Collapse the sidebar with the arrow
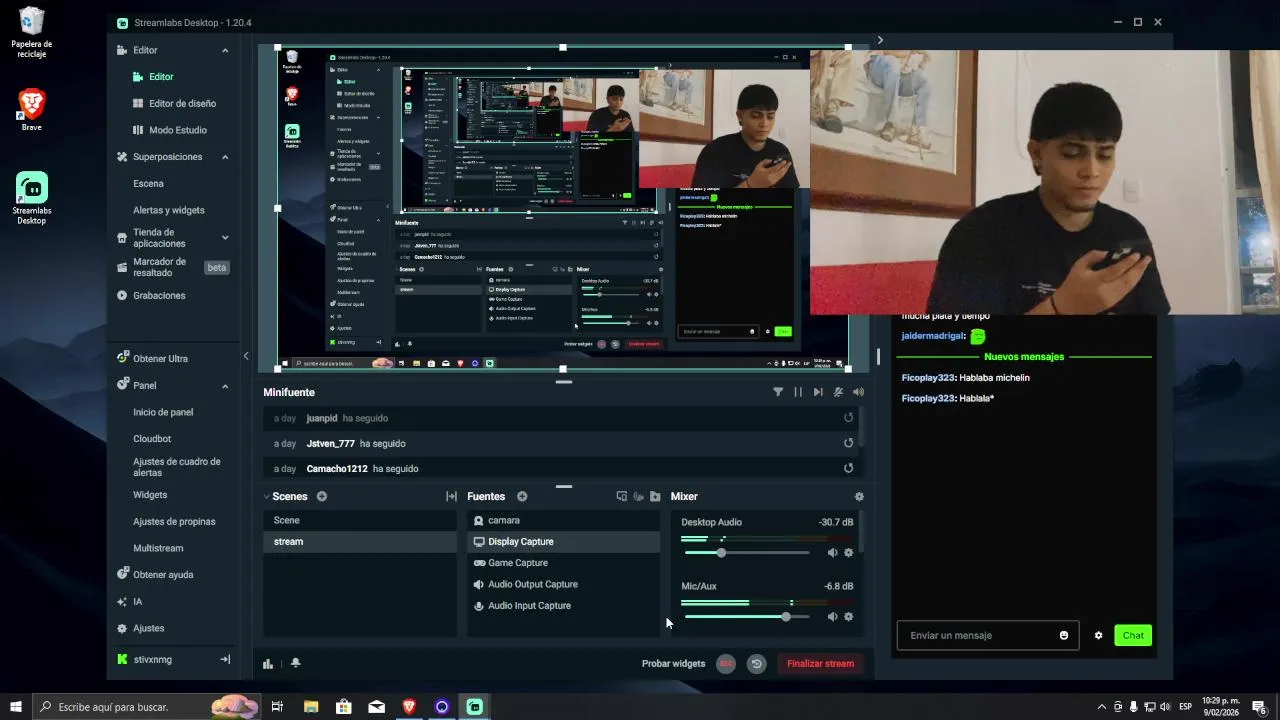This screenshot has height=720, width=1280. click(246, 356)
